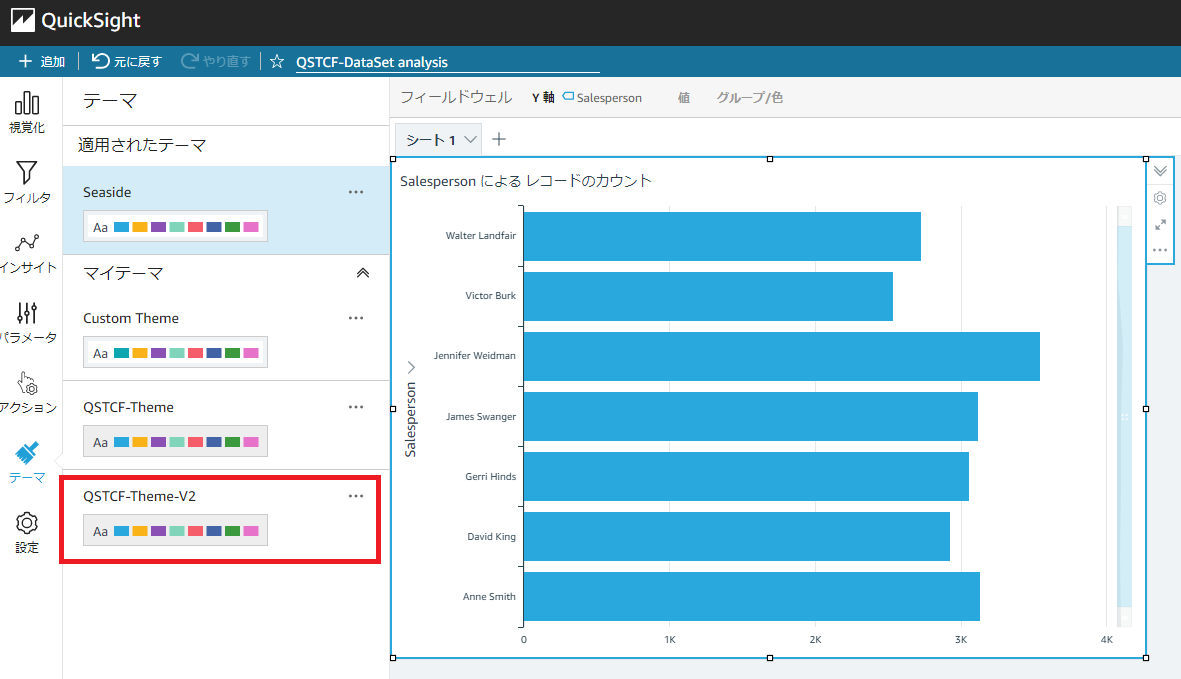Click the Walter Landfair bar
Screen dimensions: 1181x679
point(722,236)
